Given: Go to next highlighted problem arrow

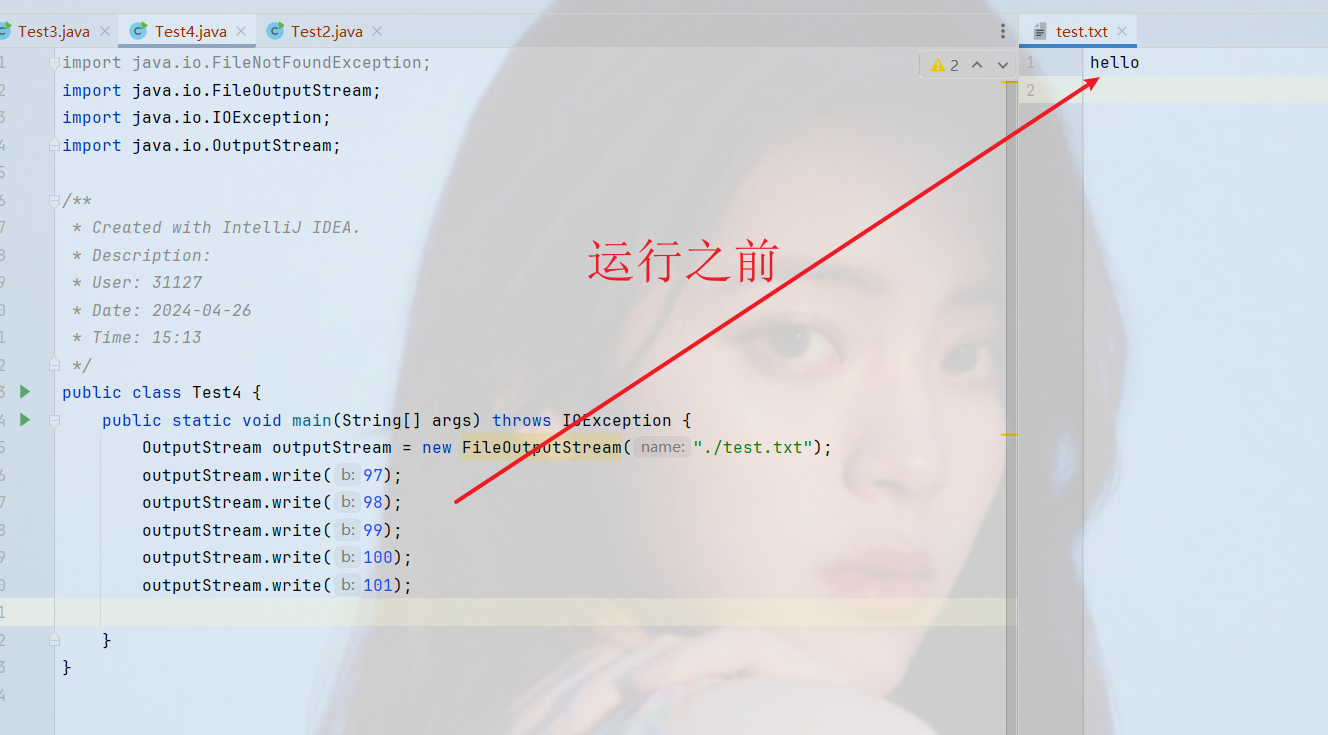Looking at the screenshot, I should [x=1003, y=65].
